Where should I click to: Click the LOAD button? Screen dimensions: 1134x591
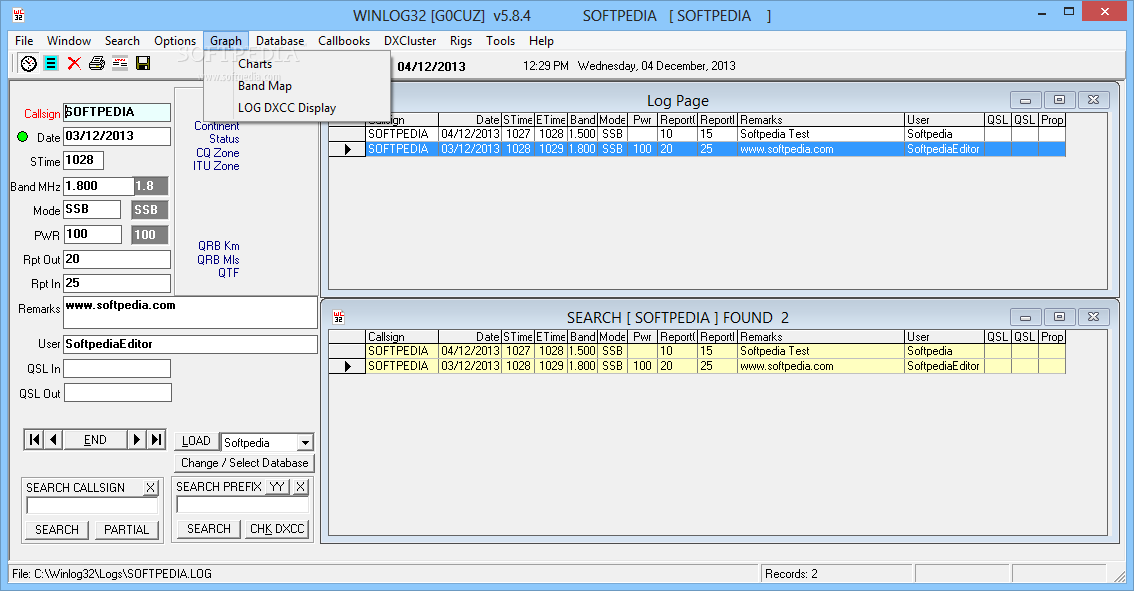click(196, 441)
